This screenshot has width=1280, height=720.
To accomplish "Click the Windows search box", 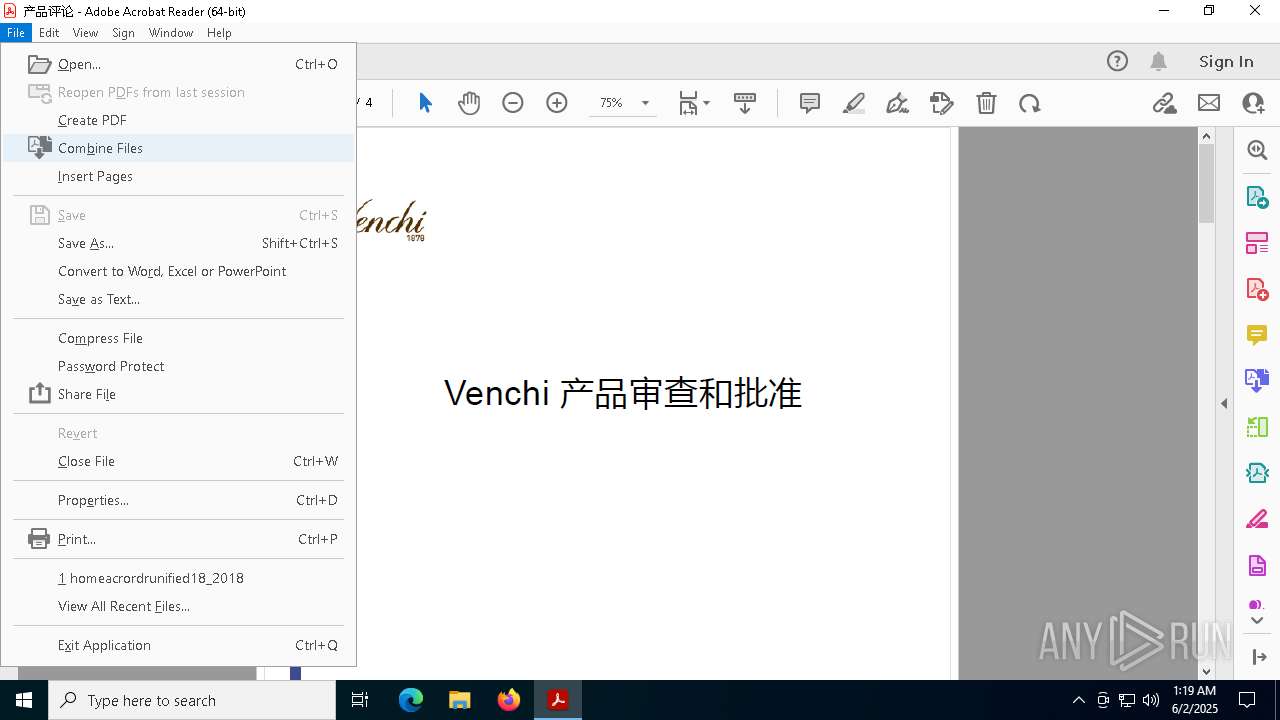I will [x=192, y=700].
